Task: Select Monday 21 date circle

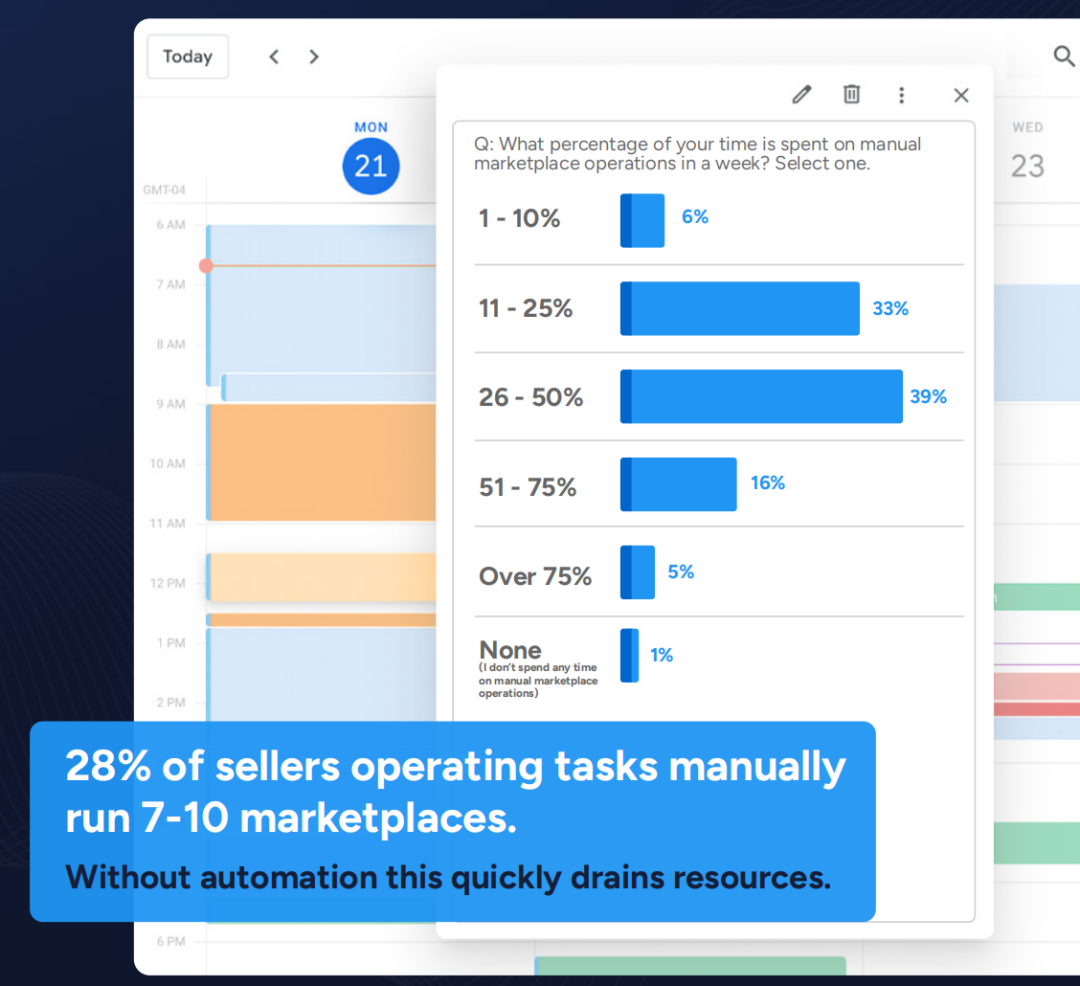Action: 371,166
